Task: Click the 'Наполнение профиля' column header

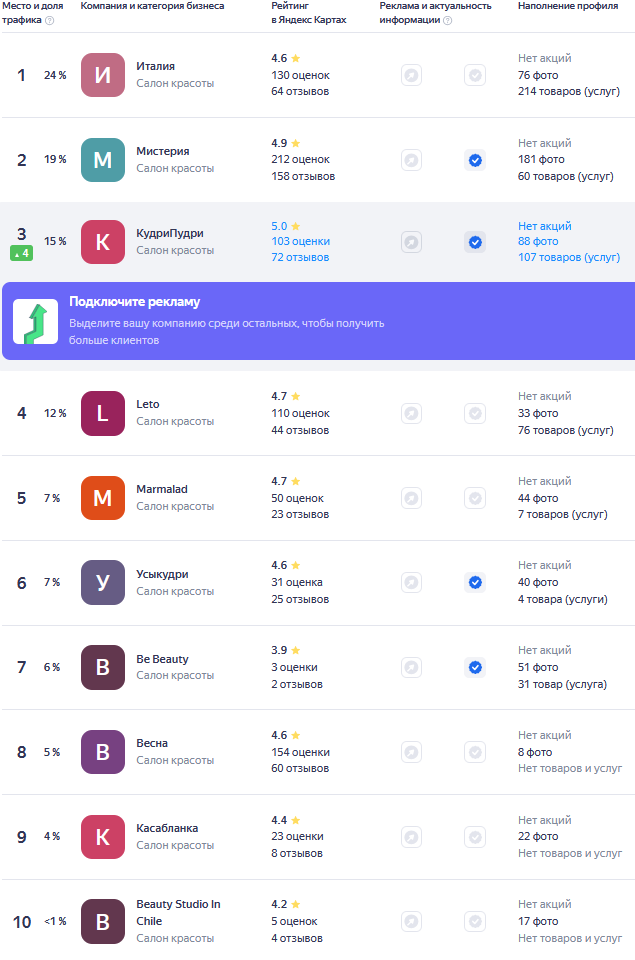Action: (x=568, y=6)
